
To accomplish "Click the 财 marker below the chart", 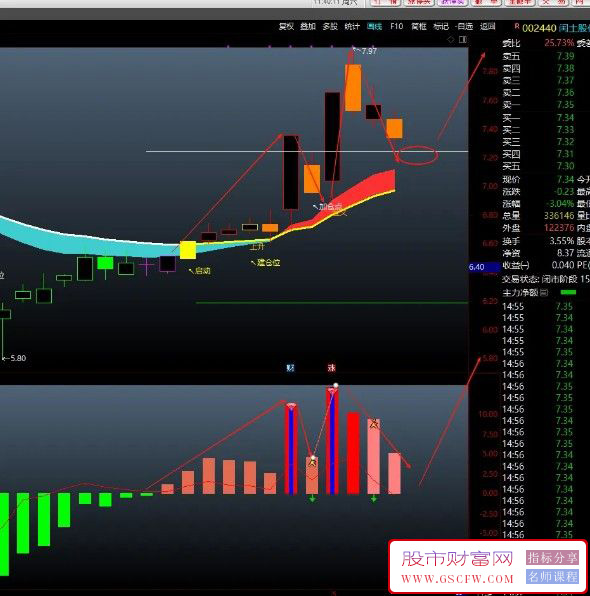I will 290,368.
